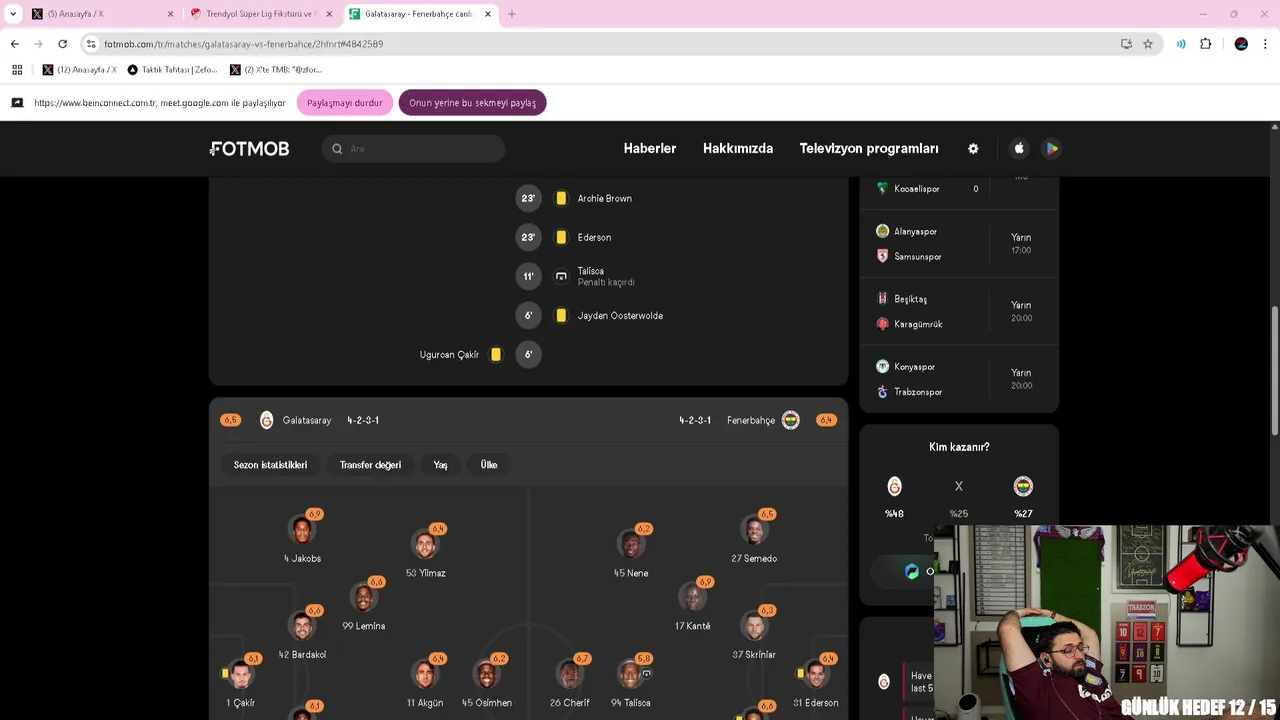Click the Kim kazanır? heading
This screenshot has width=1280, height=720.
959,447
